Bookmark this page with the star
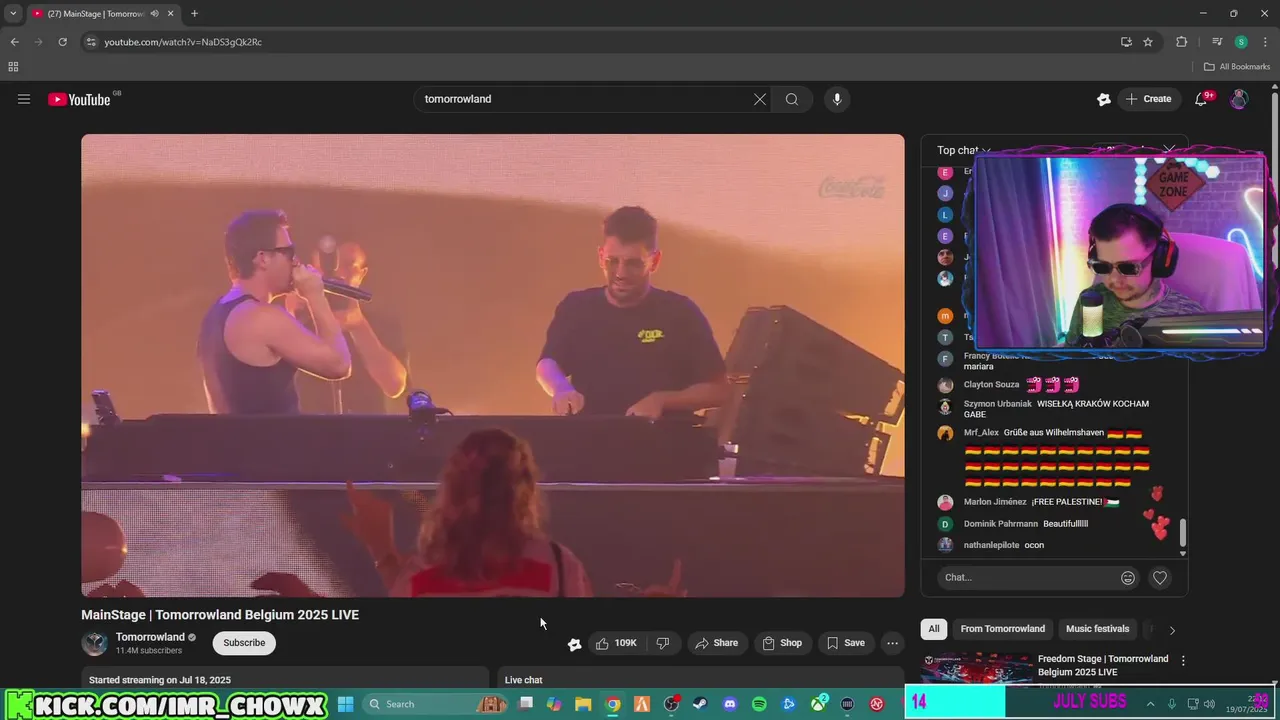Screen dimensions: 1280x720 point(1148,42)
